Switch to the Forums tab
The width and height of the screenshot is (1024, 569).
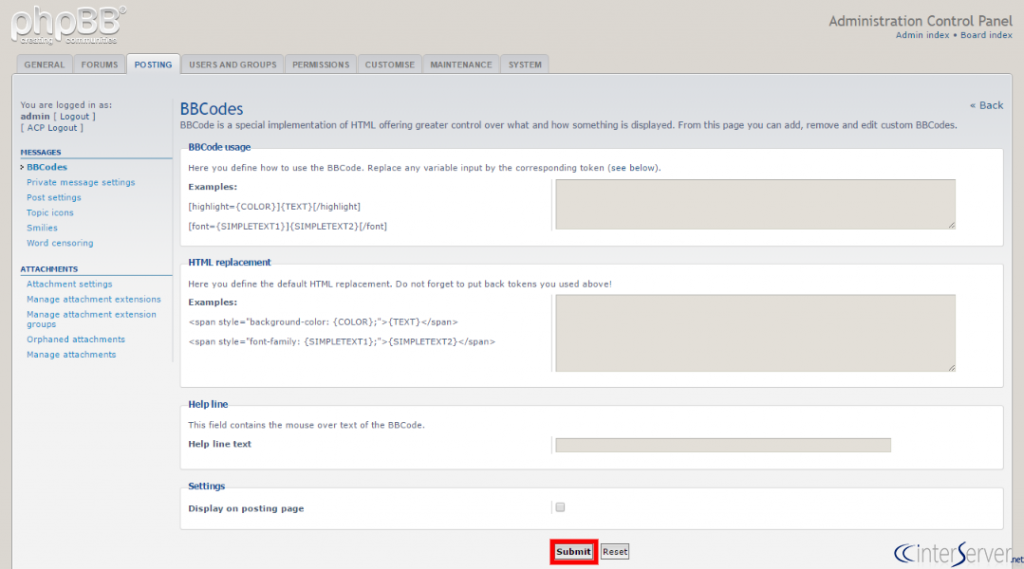pyautogui.click(x=99, y=65)
